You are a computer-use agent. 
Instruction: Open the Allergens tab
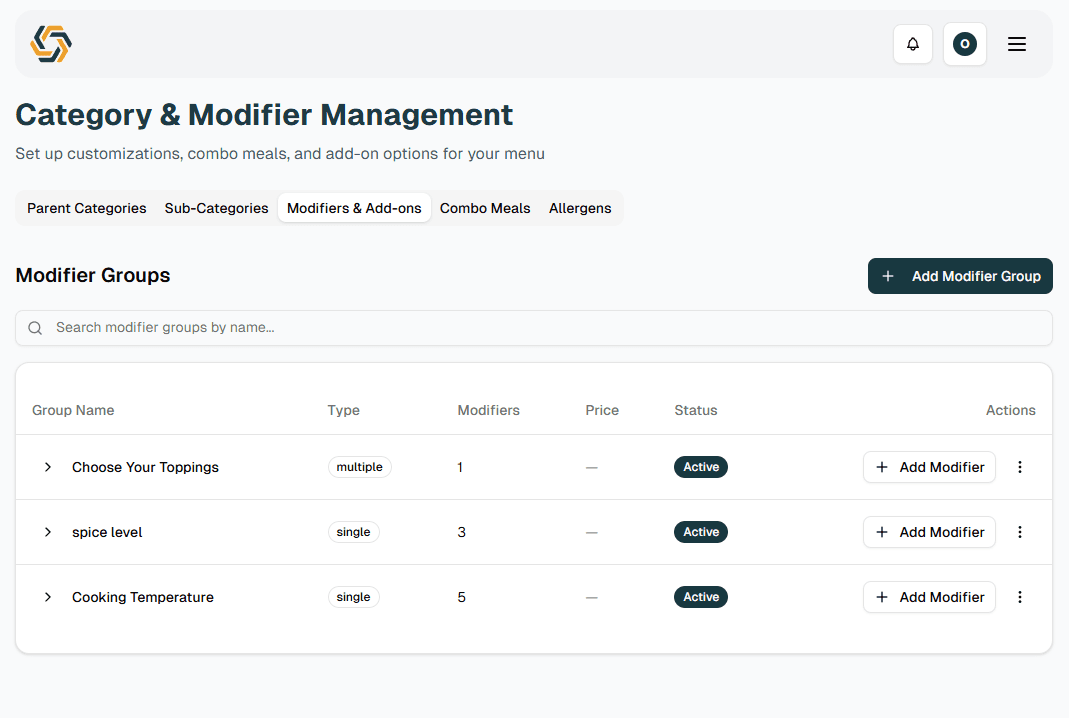(x=580, y=208)
